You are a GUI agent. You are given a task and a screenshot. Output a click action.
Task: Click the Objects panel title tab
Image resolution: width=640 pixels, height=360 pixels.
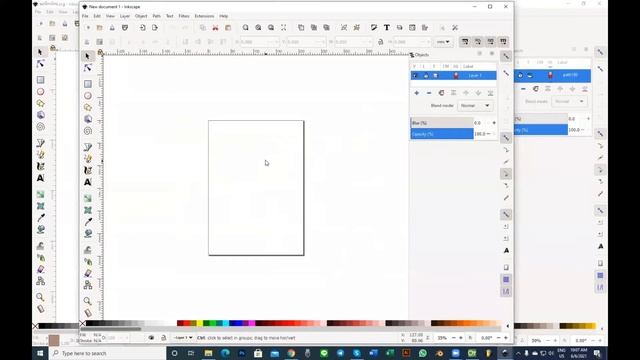420,55
